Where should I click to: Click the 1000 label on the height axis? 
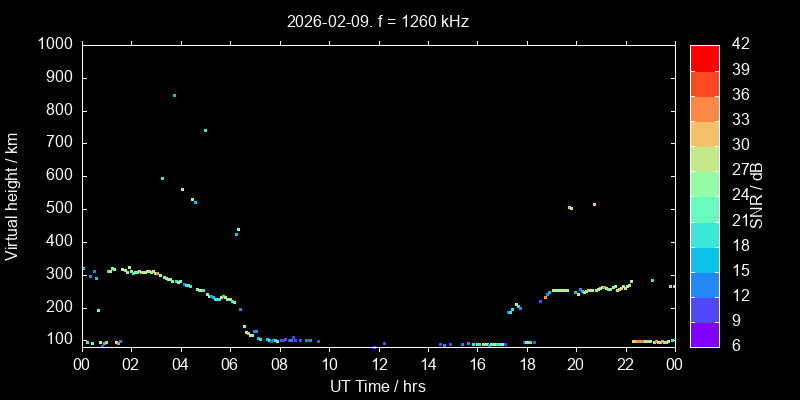point(55,44)
